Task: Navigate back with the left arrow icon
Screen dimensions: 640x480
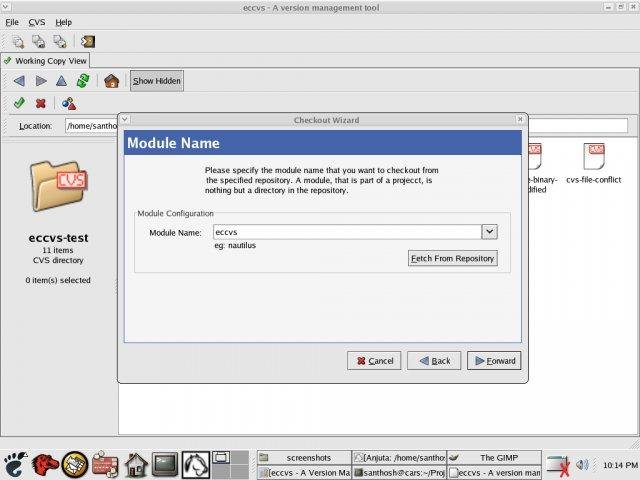Action: coord(19,81)
